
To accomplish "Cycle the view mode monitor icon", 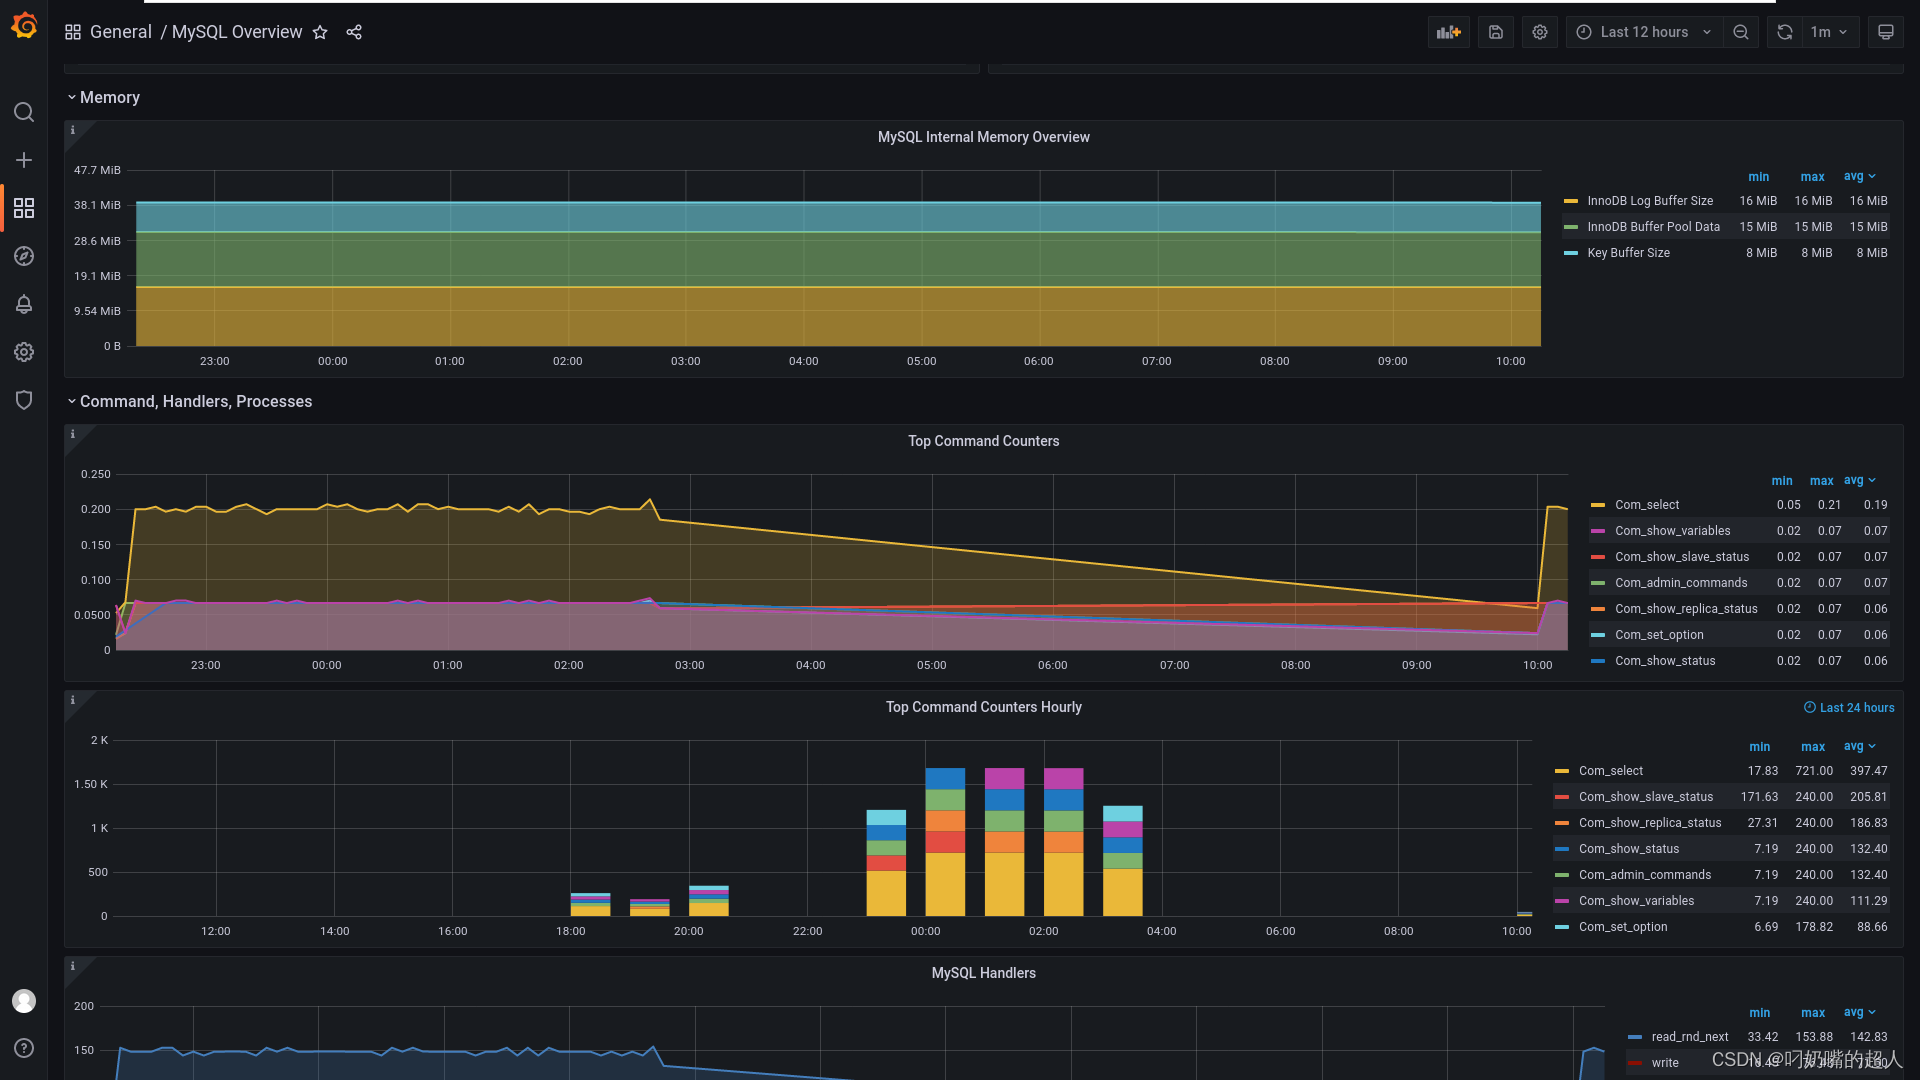I will 1886,32.
